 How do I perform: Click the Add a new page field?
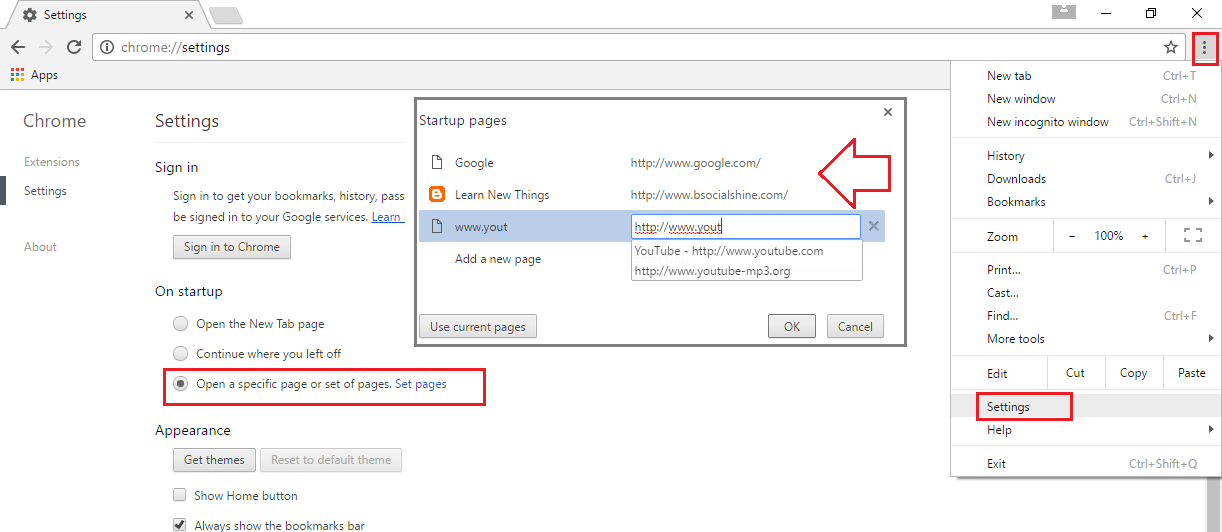coord(498,259)
